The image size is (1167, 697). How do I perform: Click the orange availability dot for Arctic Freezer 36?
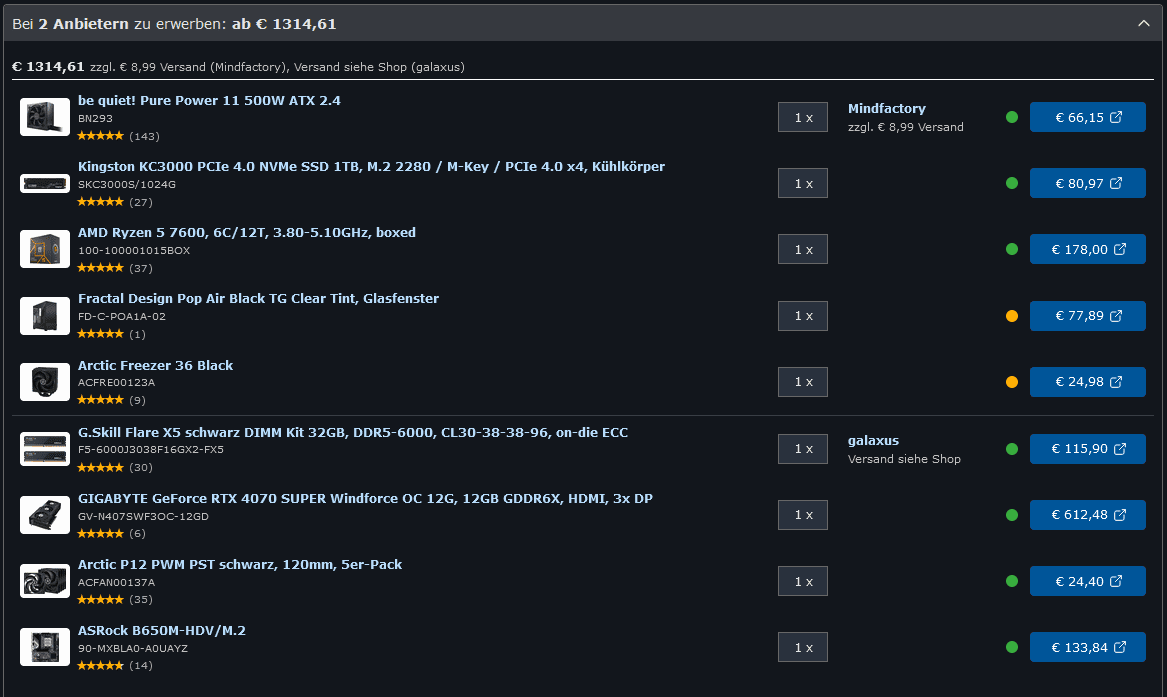[1011, 382]
